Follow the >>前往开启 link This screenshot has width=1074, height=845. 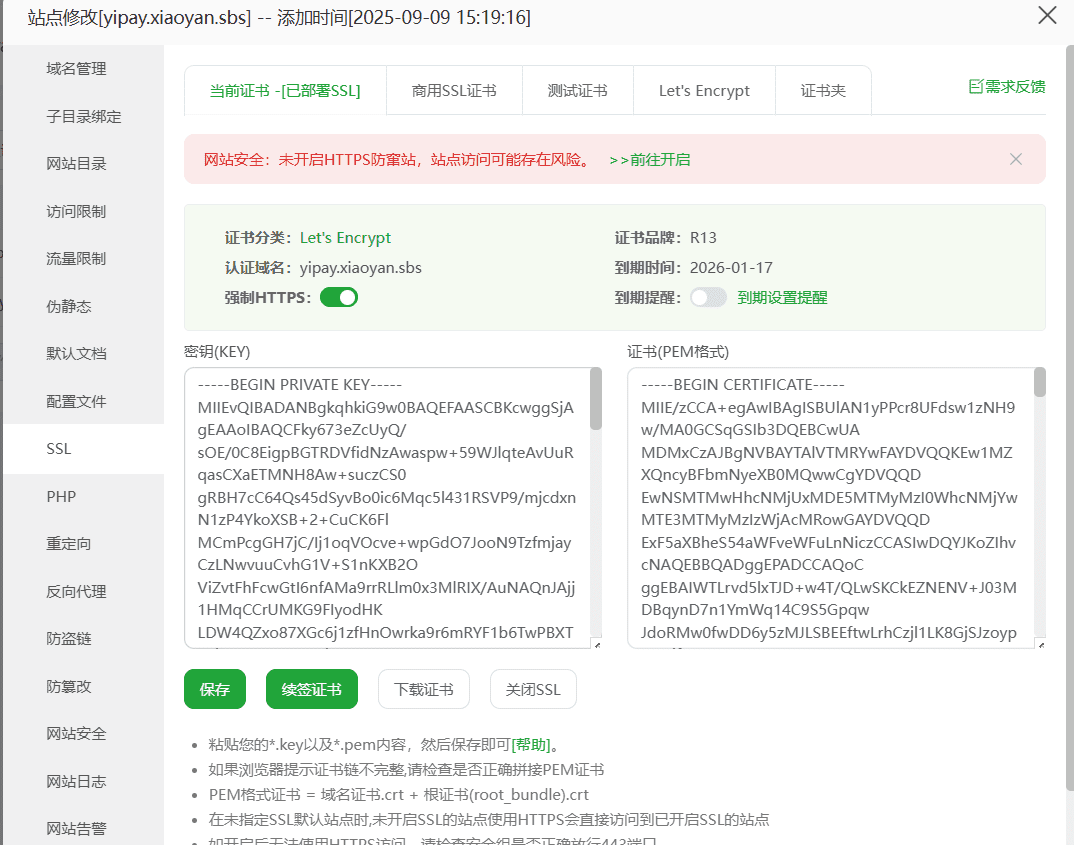click(649, 160)
